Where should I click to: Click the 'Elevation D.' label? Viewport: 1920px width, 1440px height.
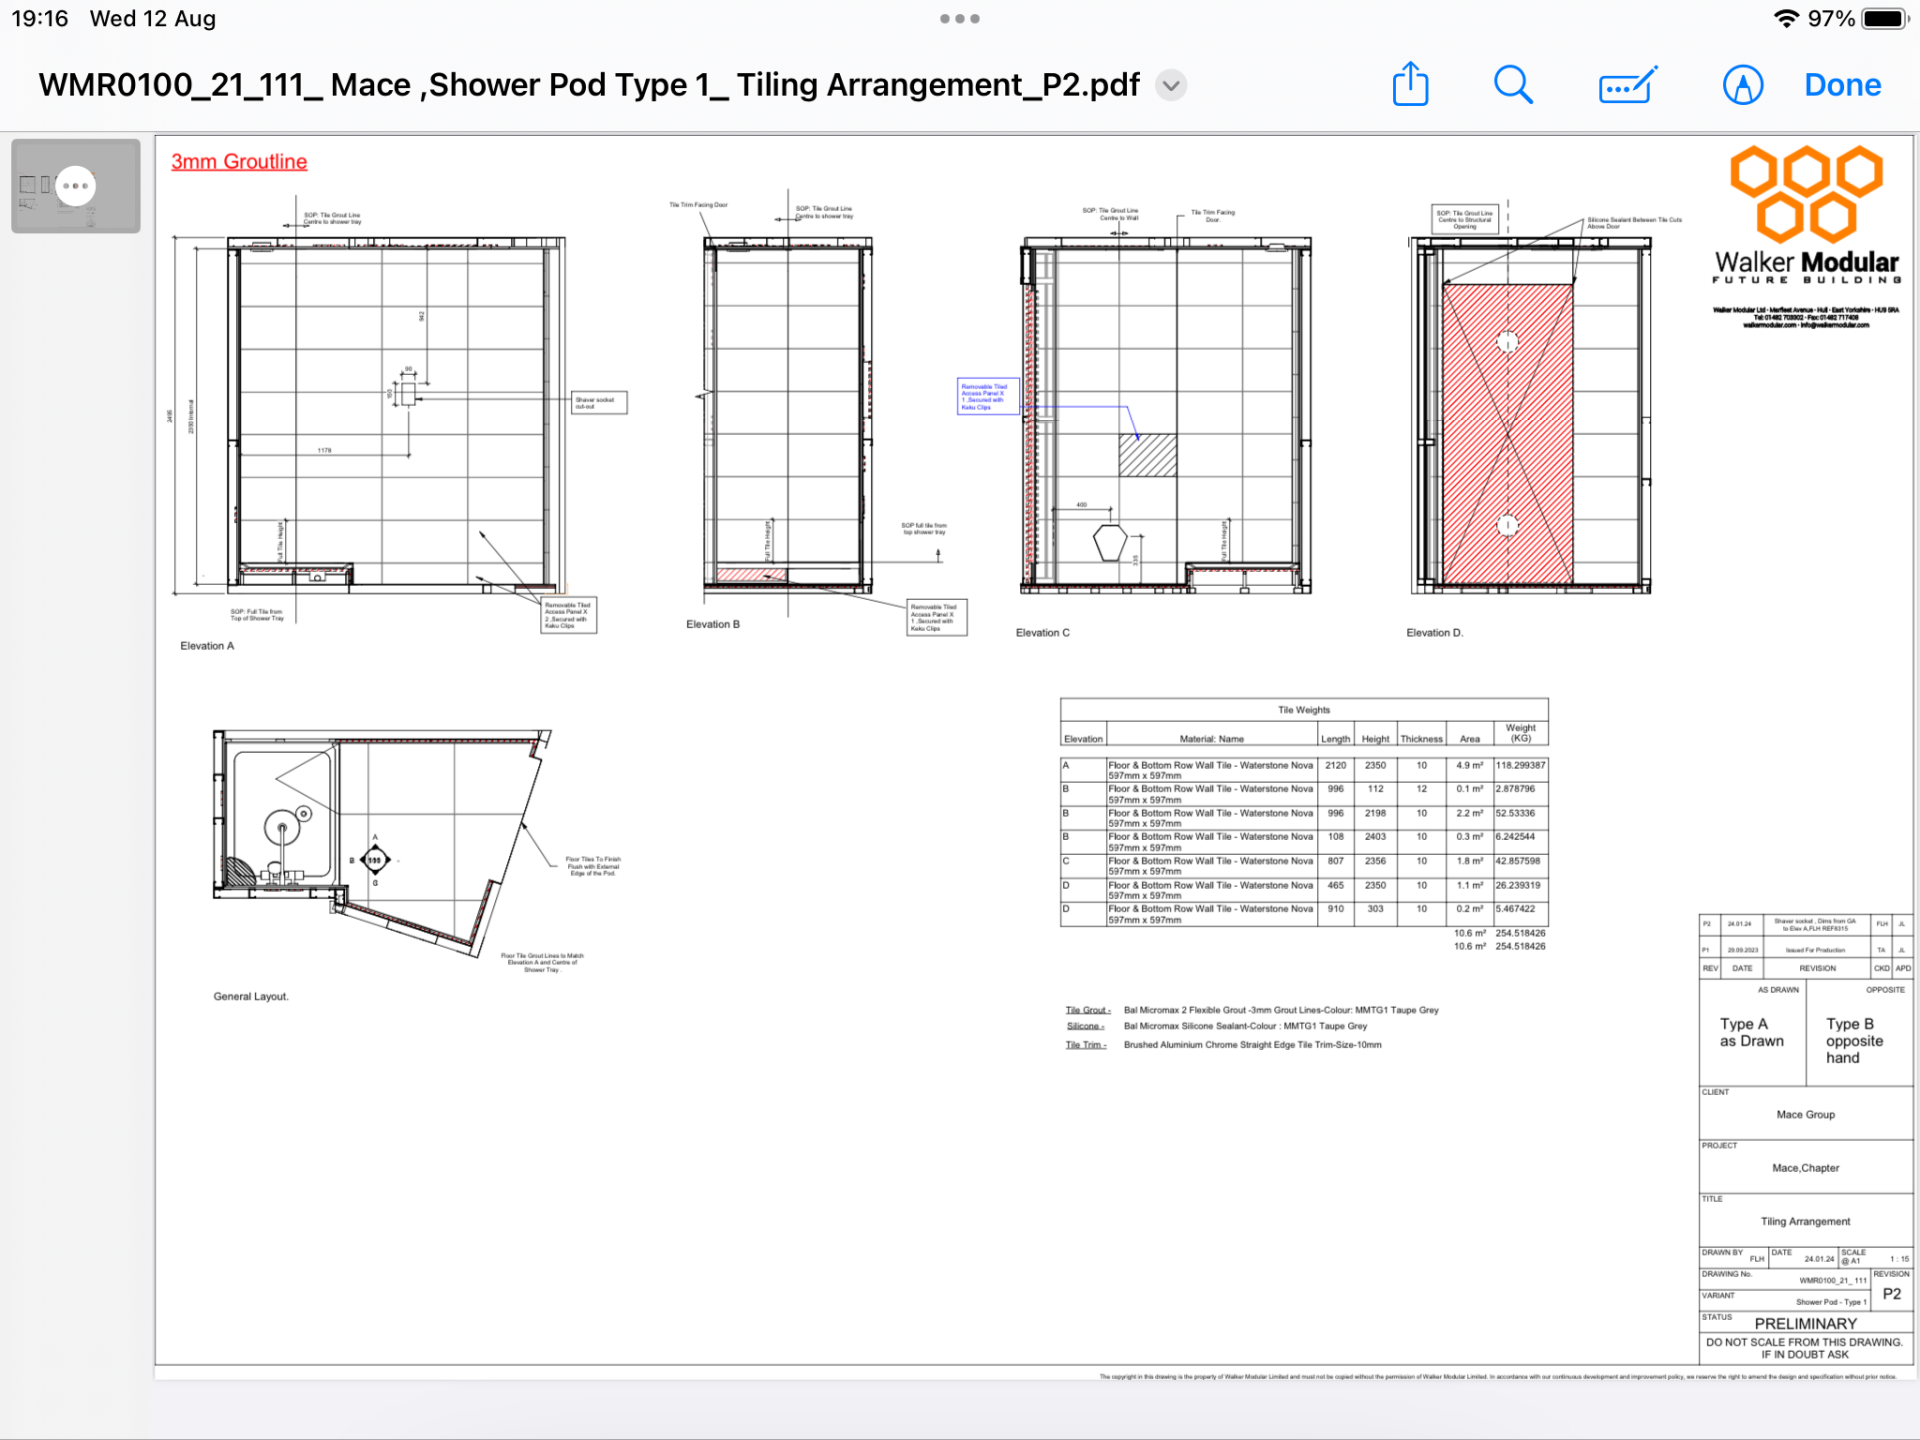(x=1435, y=633)
